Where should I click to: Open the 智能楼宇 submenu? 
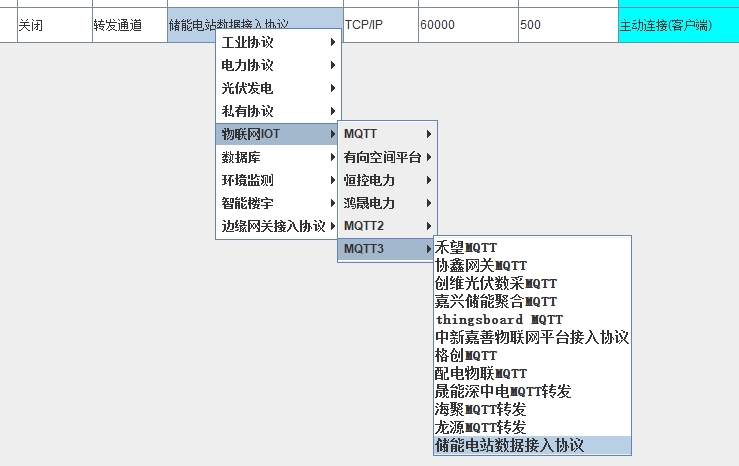[278, 203]
